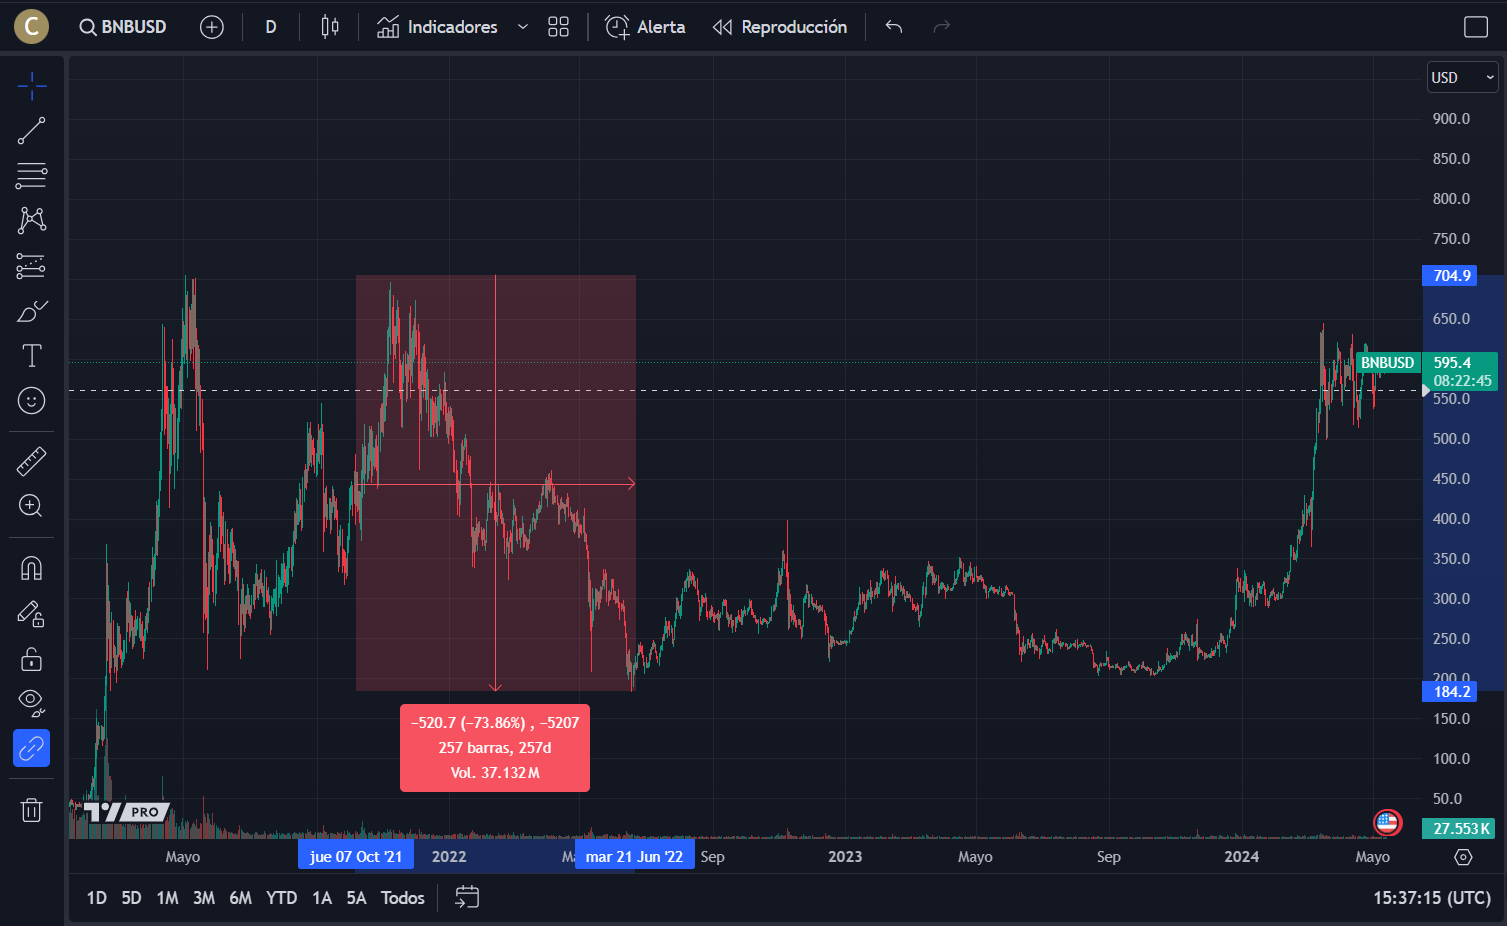Start Reproducción replay mode

point(780,27)
